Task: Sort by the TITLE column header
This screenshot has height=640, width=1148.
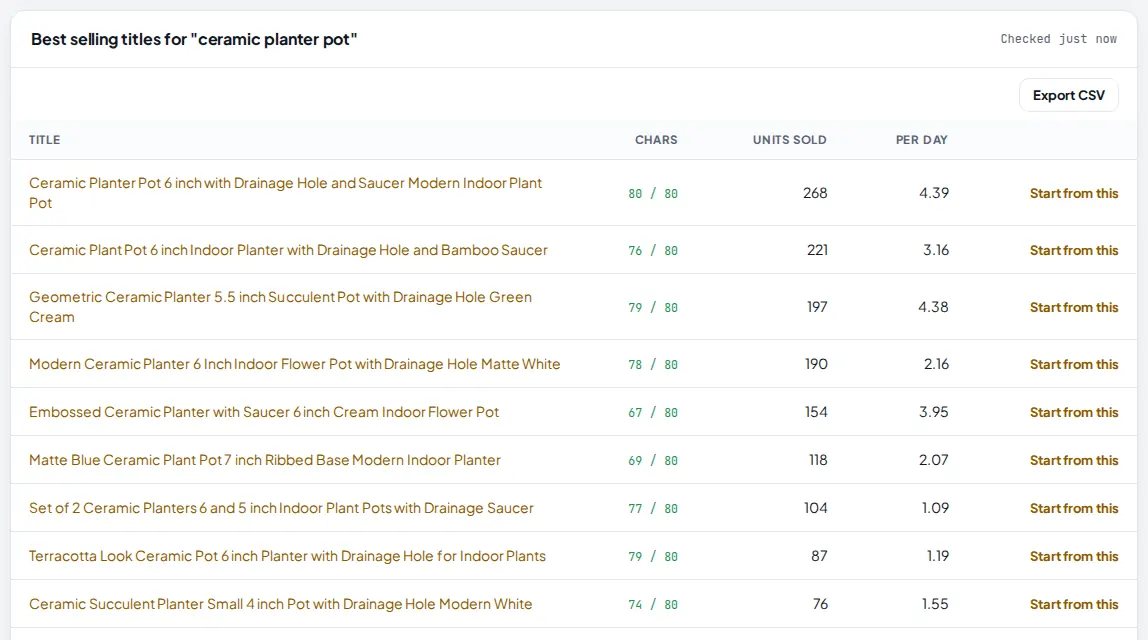Action: 45,140
